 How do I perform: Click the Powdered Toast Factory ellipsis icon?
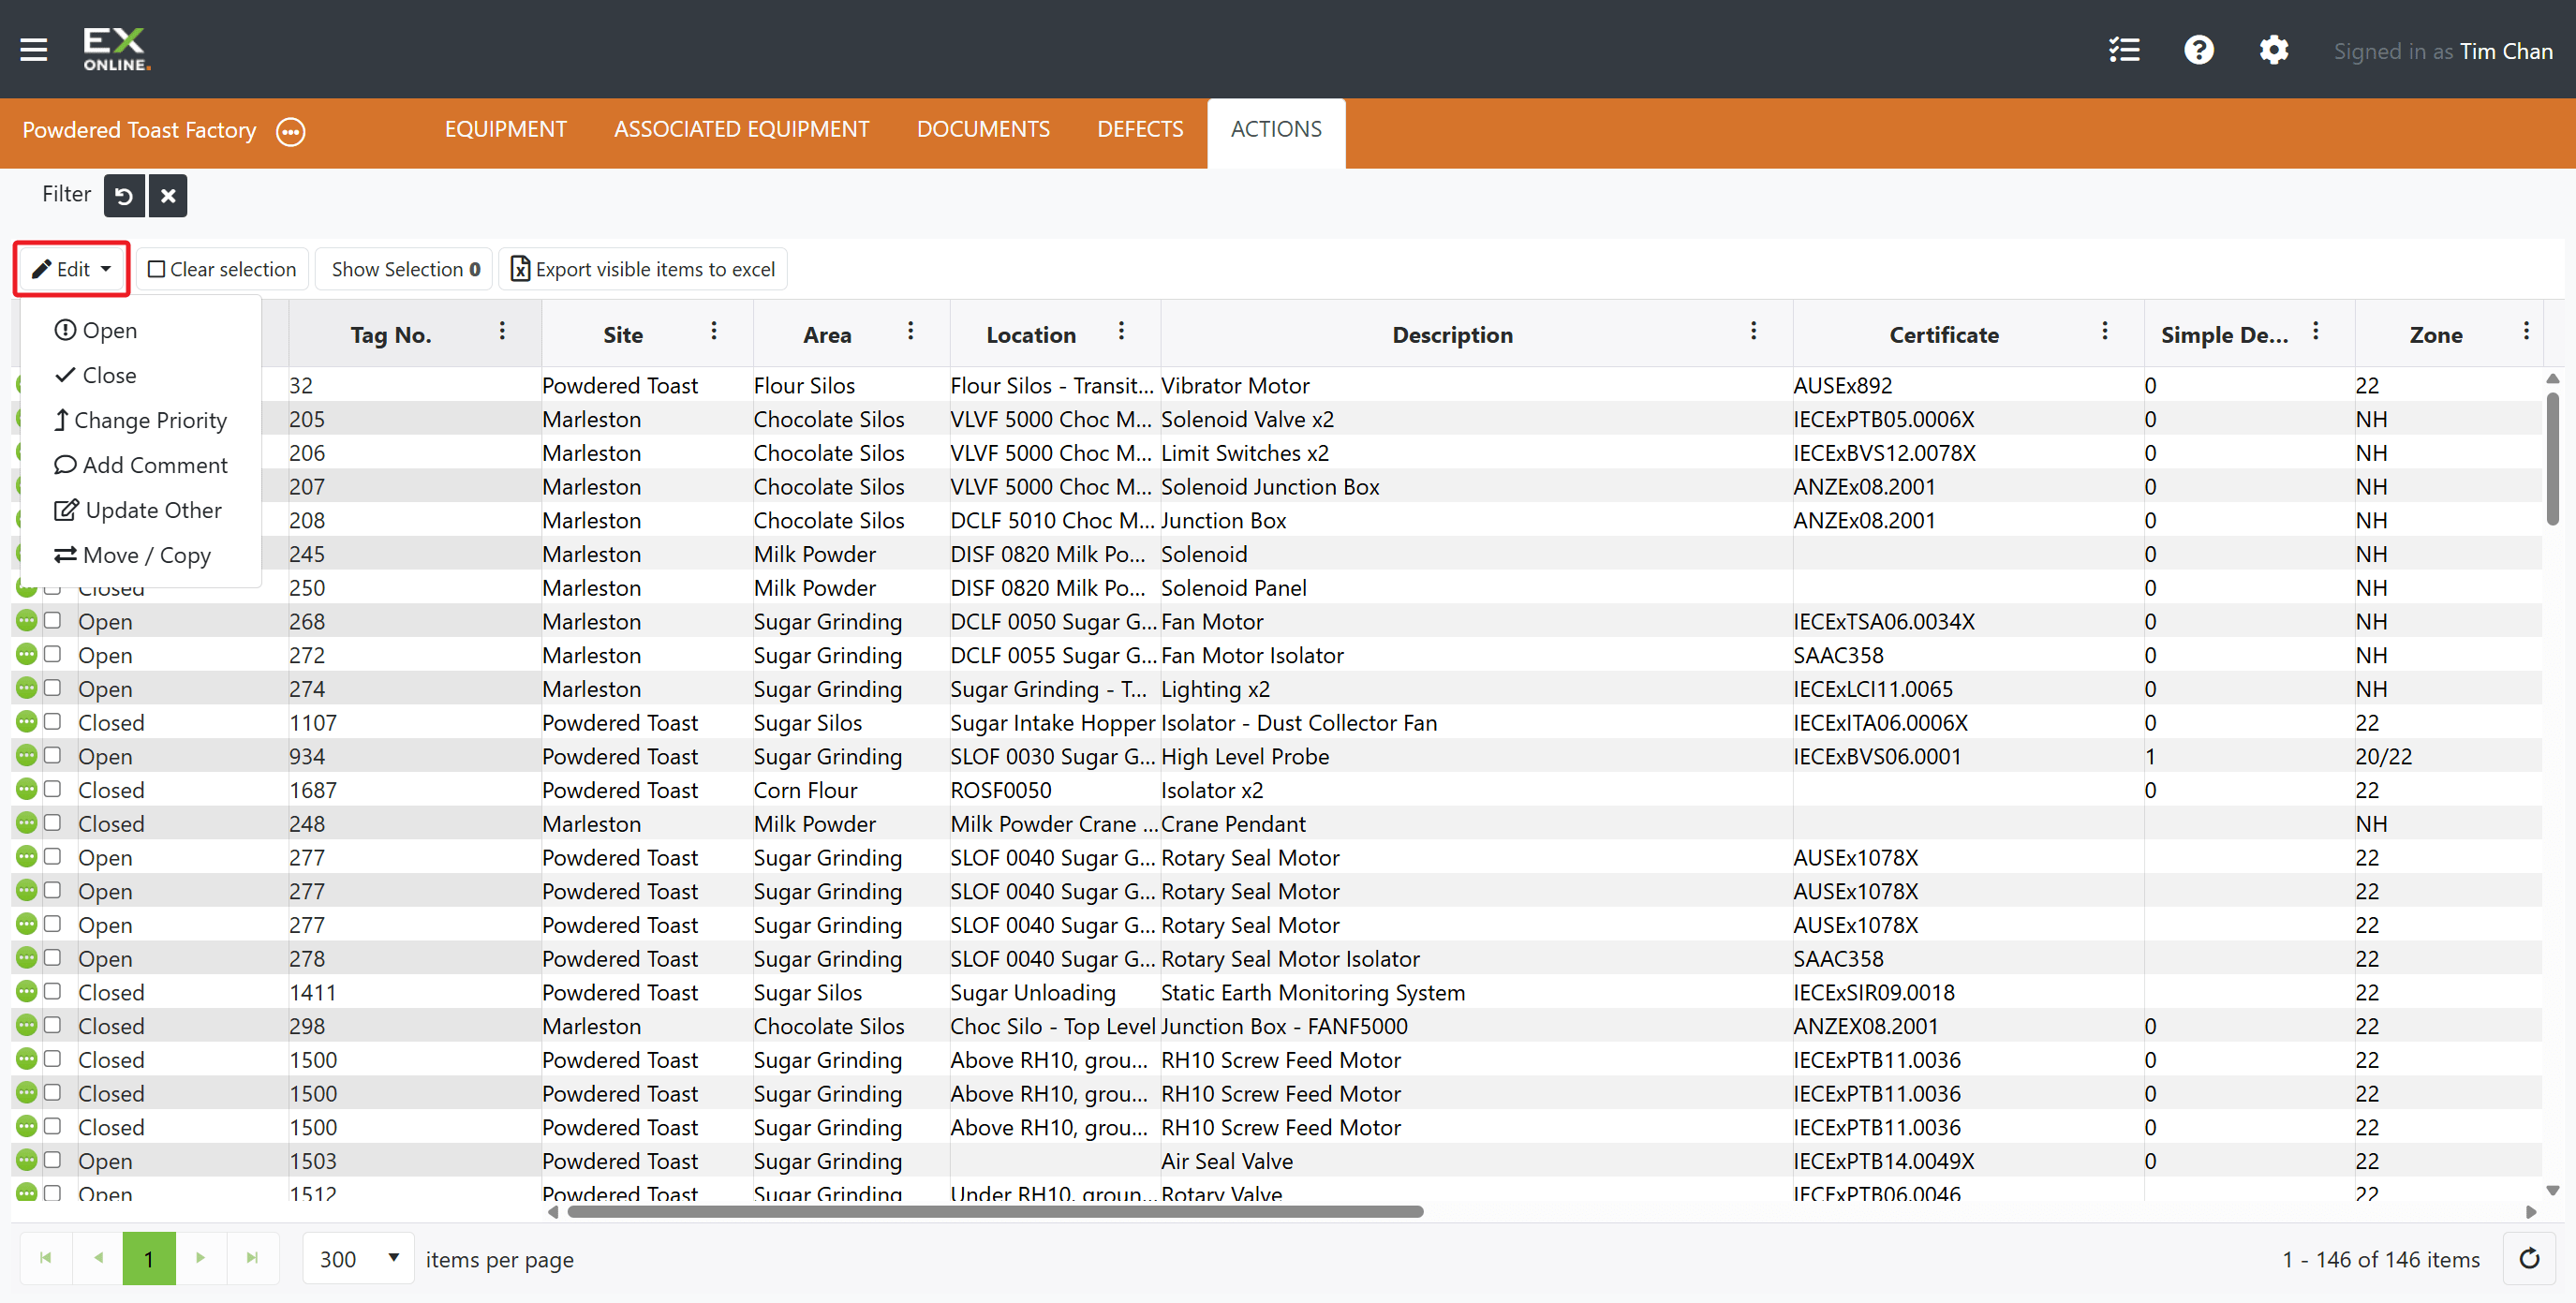coord(290,131)
